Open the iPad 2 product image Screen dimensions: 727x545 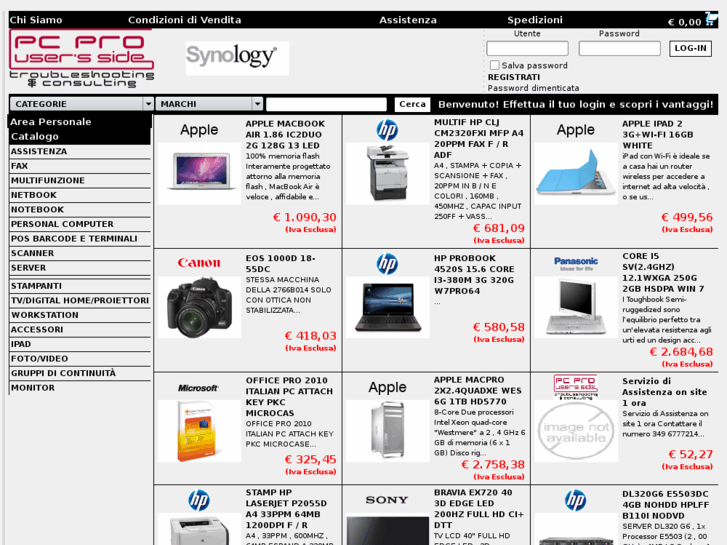click(x=576, y=173)
